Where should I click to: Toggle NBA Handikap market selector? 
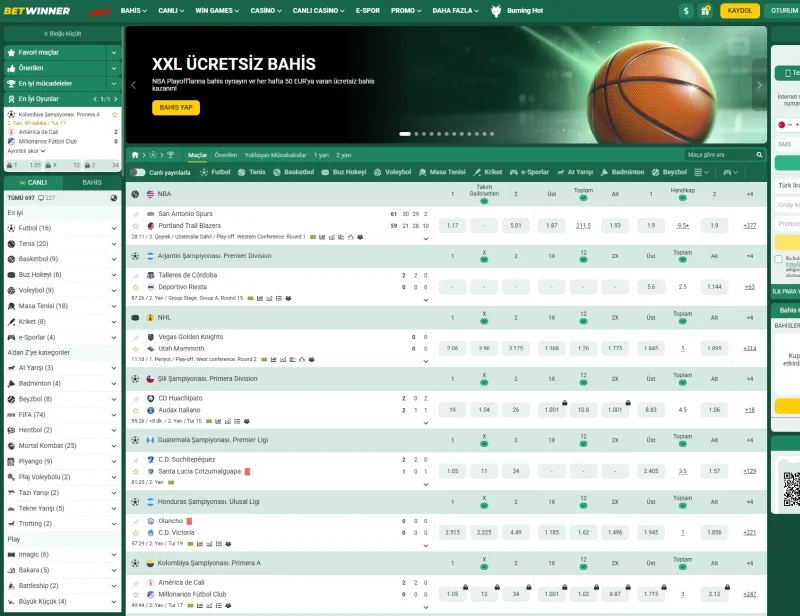pos(683,198)
